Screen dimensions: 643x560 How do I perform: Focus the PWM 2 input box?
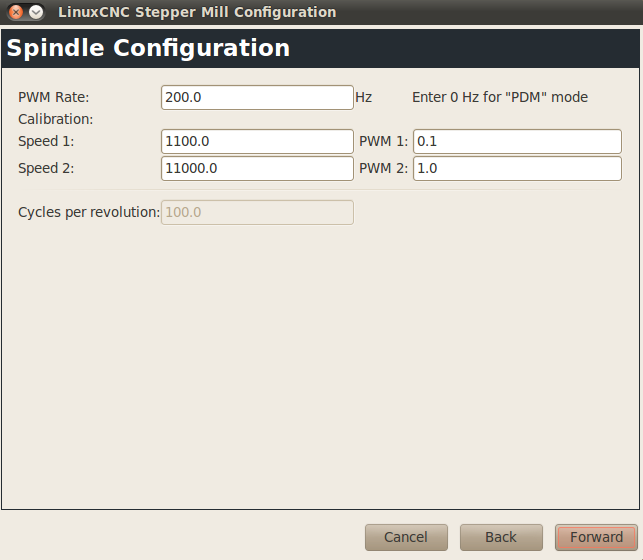517,168
